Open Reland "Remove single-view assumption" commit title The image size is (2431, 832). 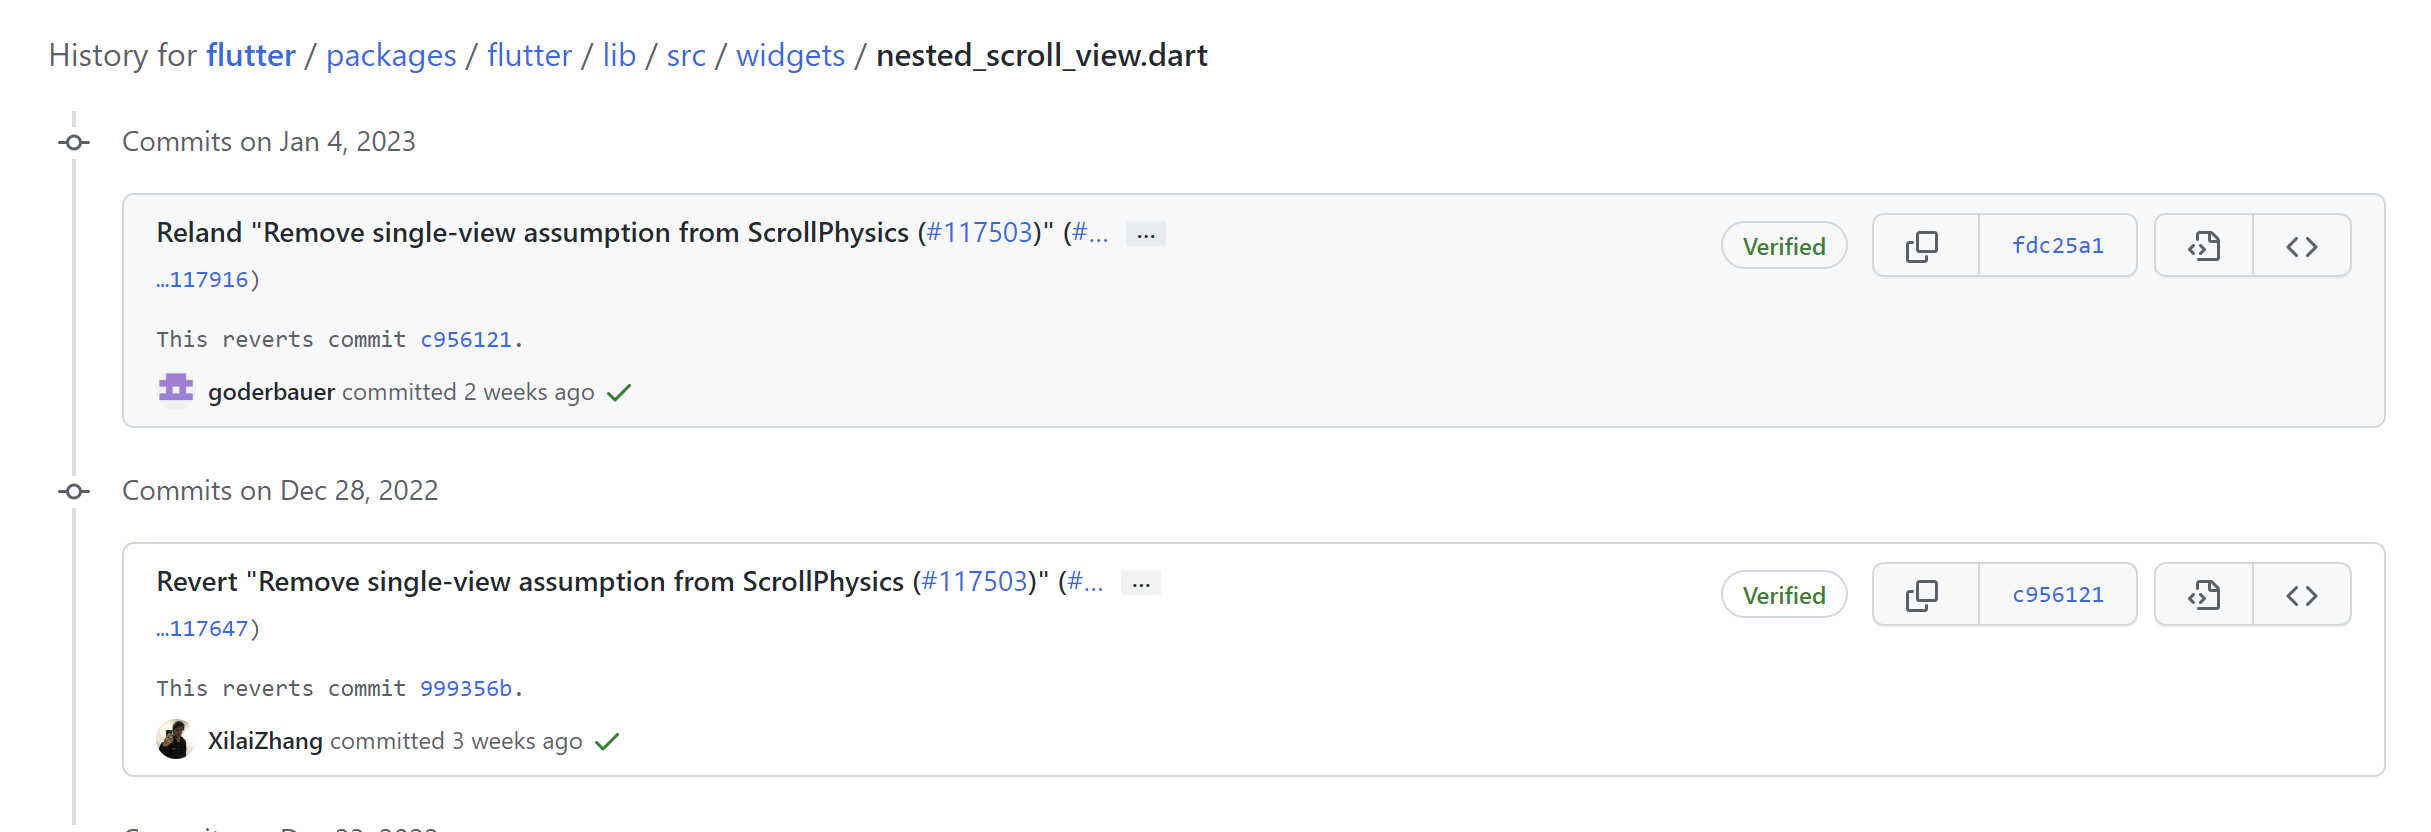(533, 233)
